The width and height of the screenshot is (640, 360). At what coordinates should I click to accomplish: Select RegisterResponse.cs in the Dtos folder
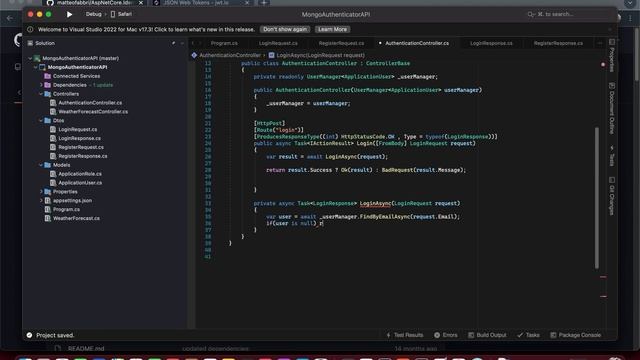coord(82,156)
